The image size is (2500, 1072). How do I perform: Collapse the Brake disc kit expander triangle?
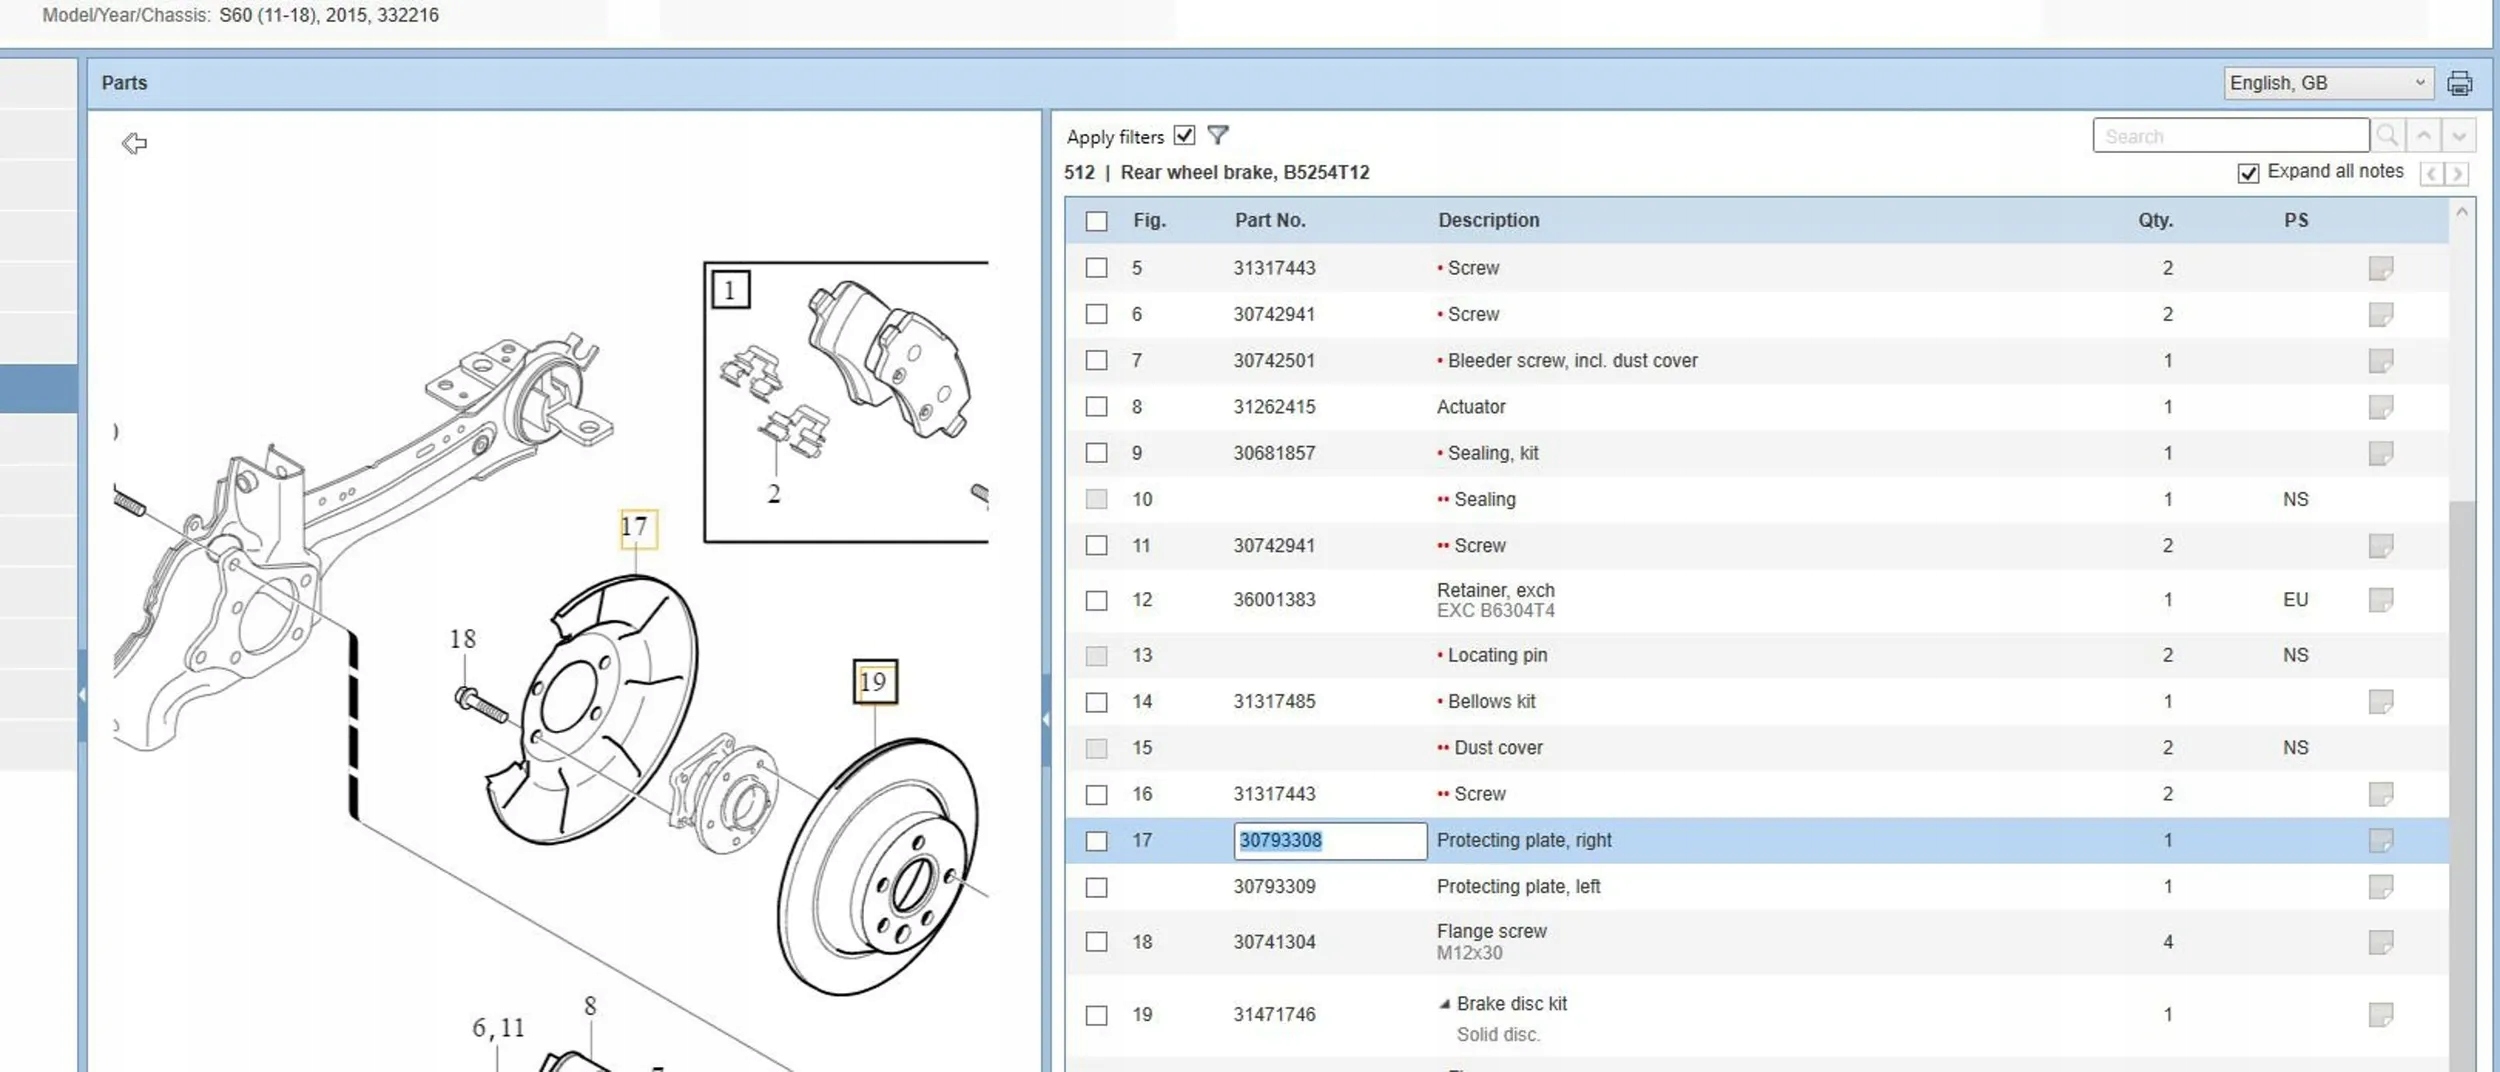coord(1444,1004)
